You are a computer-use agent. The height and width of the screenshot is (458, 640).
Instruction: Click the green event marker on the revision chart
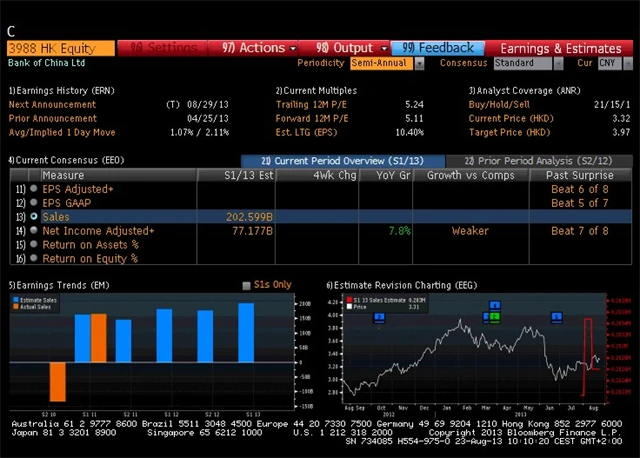pyautogui.click(x=494, y=317)
